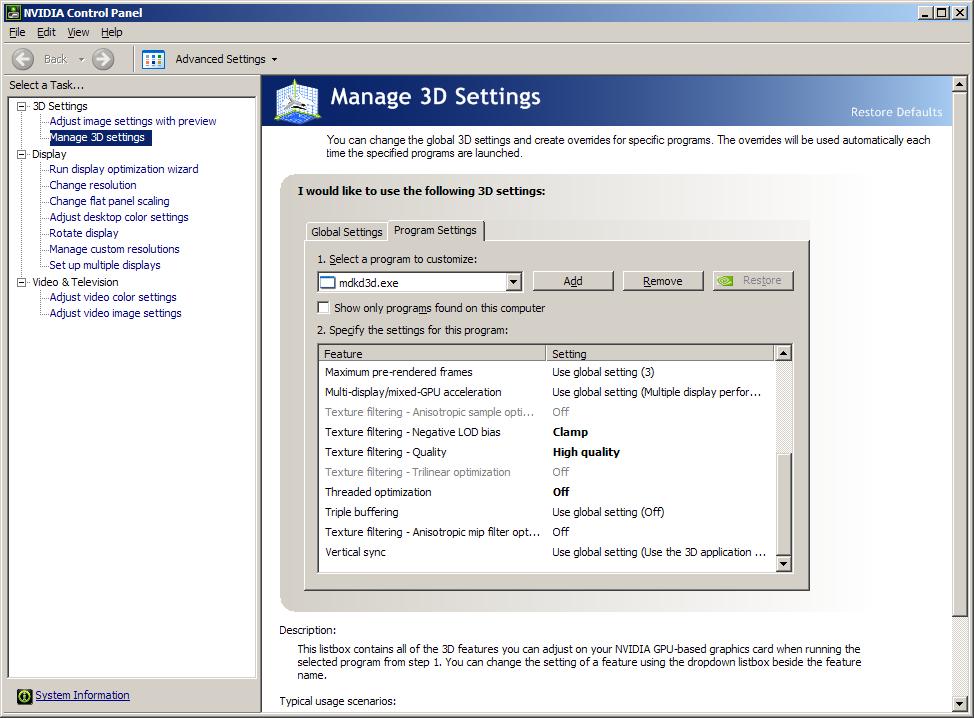Click the mdkd3d.exe program icon
Screen dimensions: 974x718
point(327,283)
